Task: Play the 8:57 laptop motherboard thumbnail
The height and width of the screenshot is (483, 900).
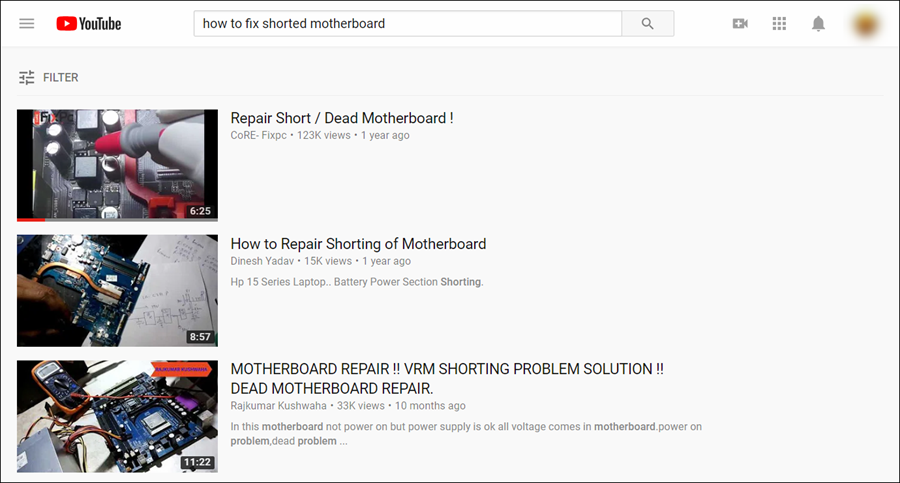Action: coord(117,291)
